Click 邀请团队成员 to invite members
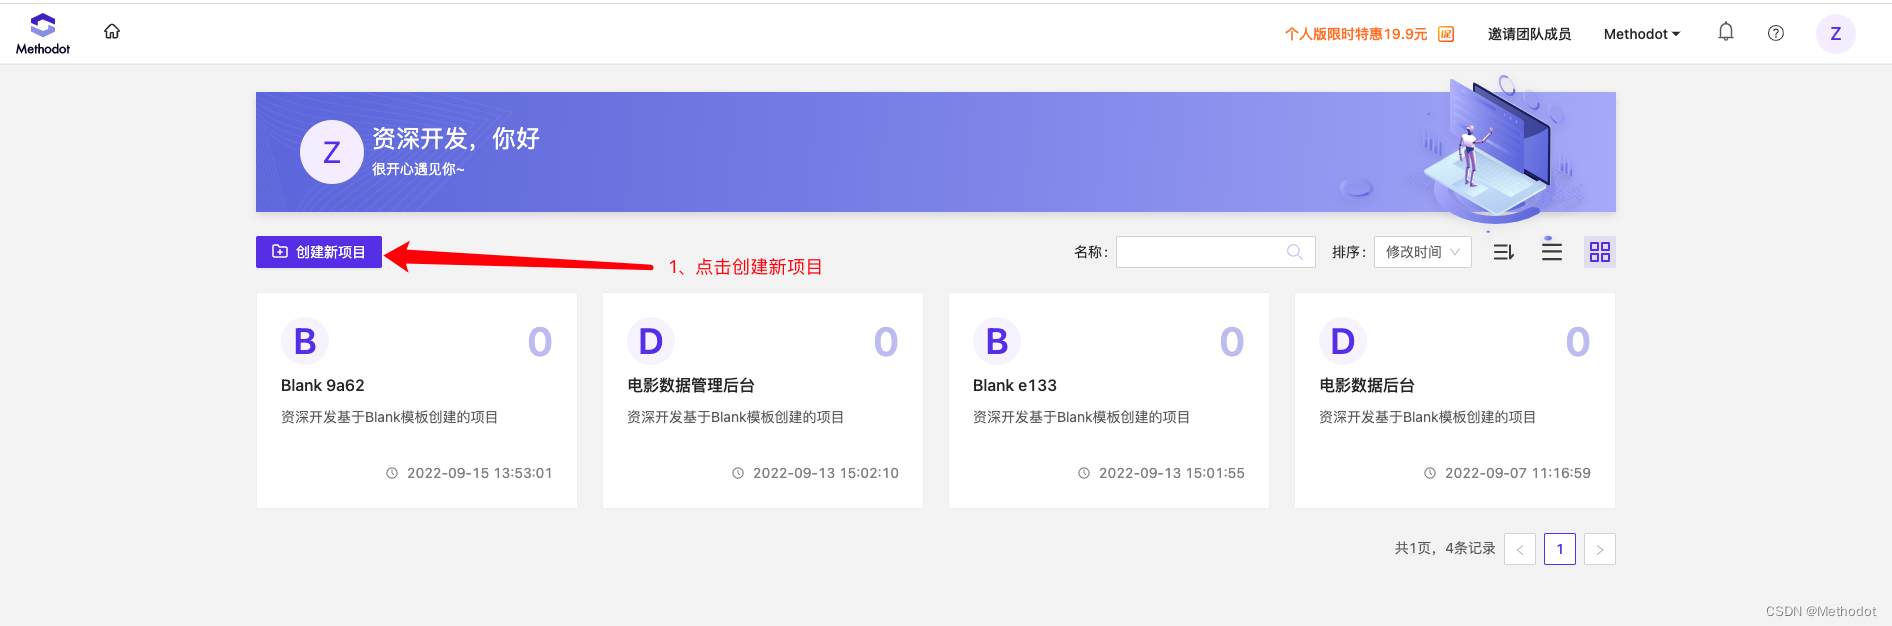Screen dimensions: 1892x626 point(1529,34)
